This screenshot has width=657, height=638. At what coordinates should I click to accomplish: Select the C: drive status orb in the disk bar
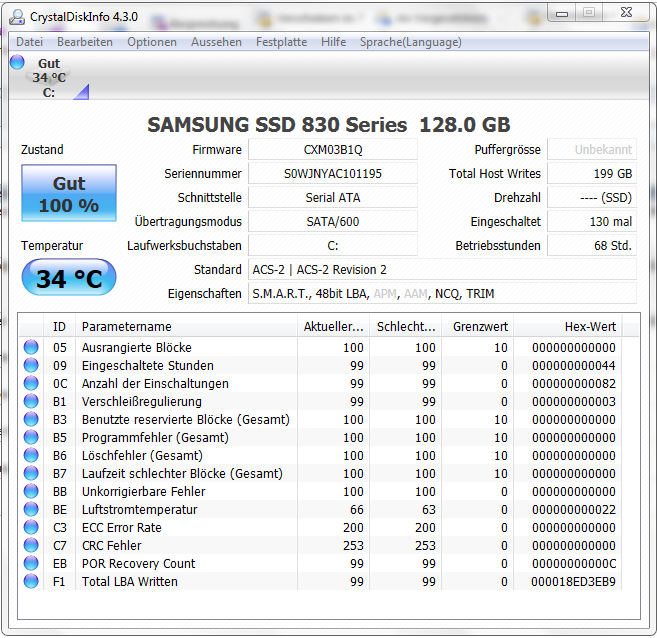tap(17, 62)
